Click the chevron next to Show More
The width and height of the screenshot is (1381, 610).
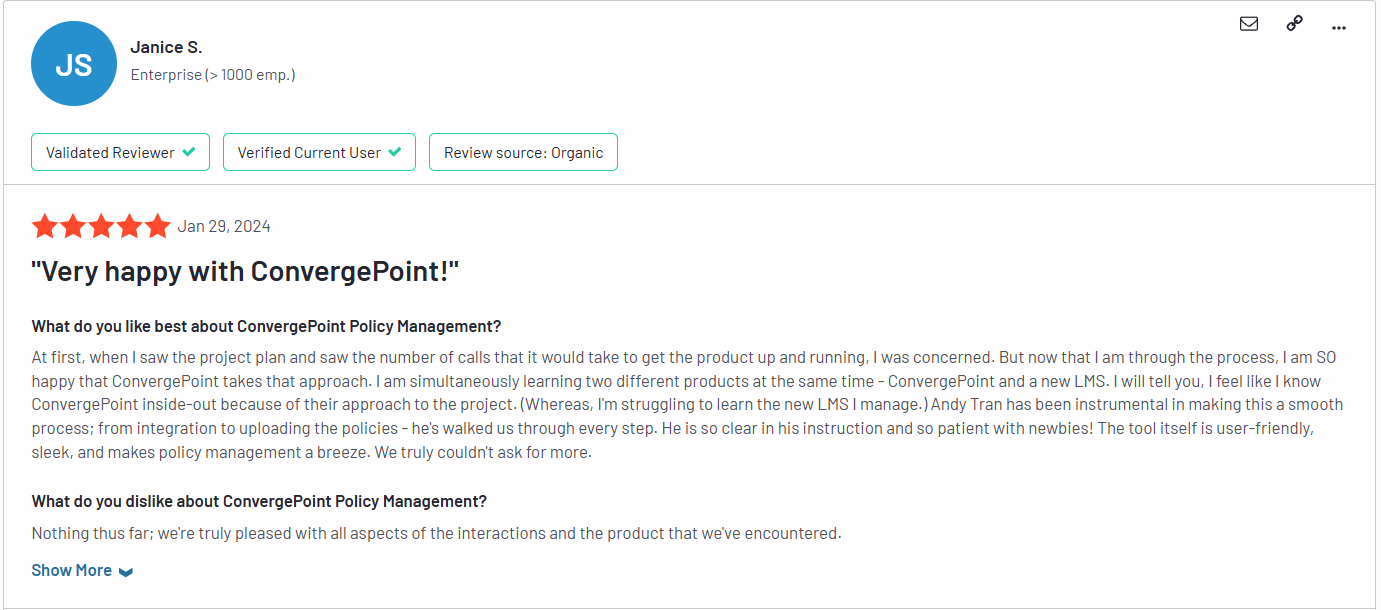tap(126, 570)
